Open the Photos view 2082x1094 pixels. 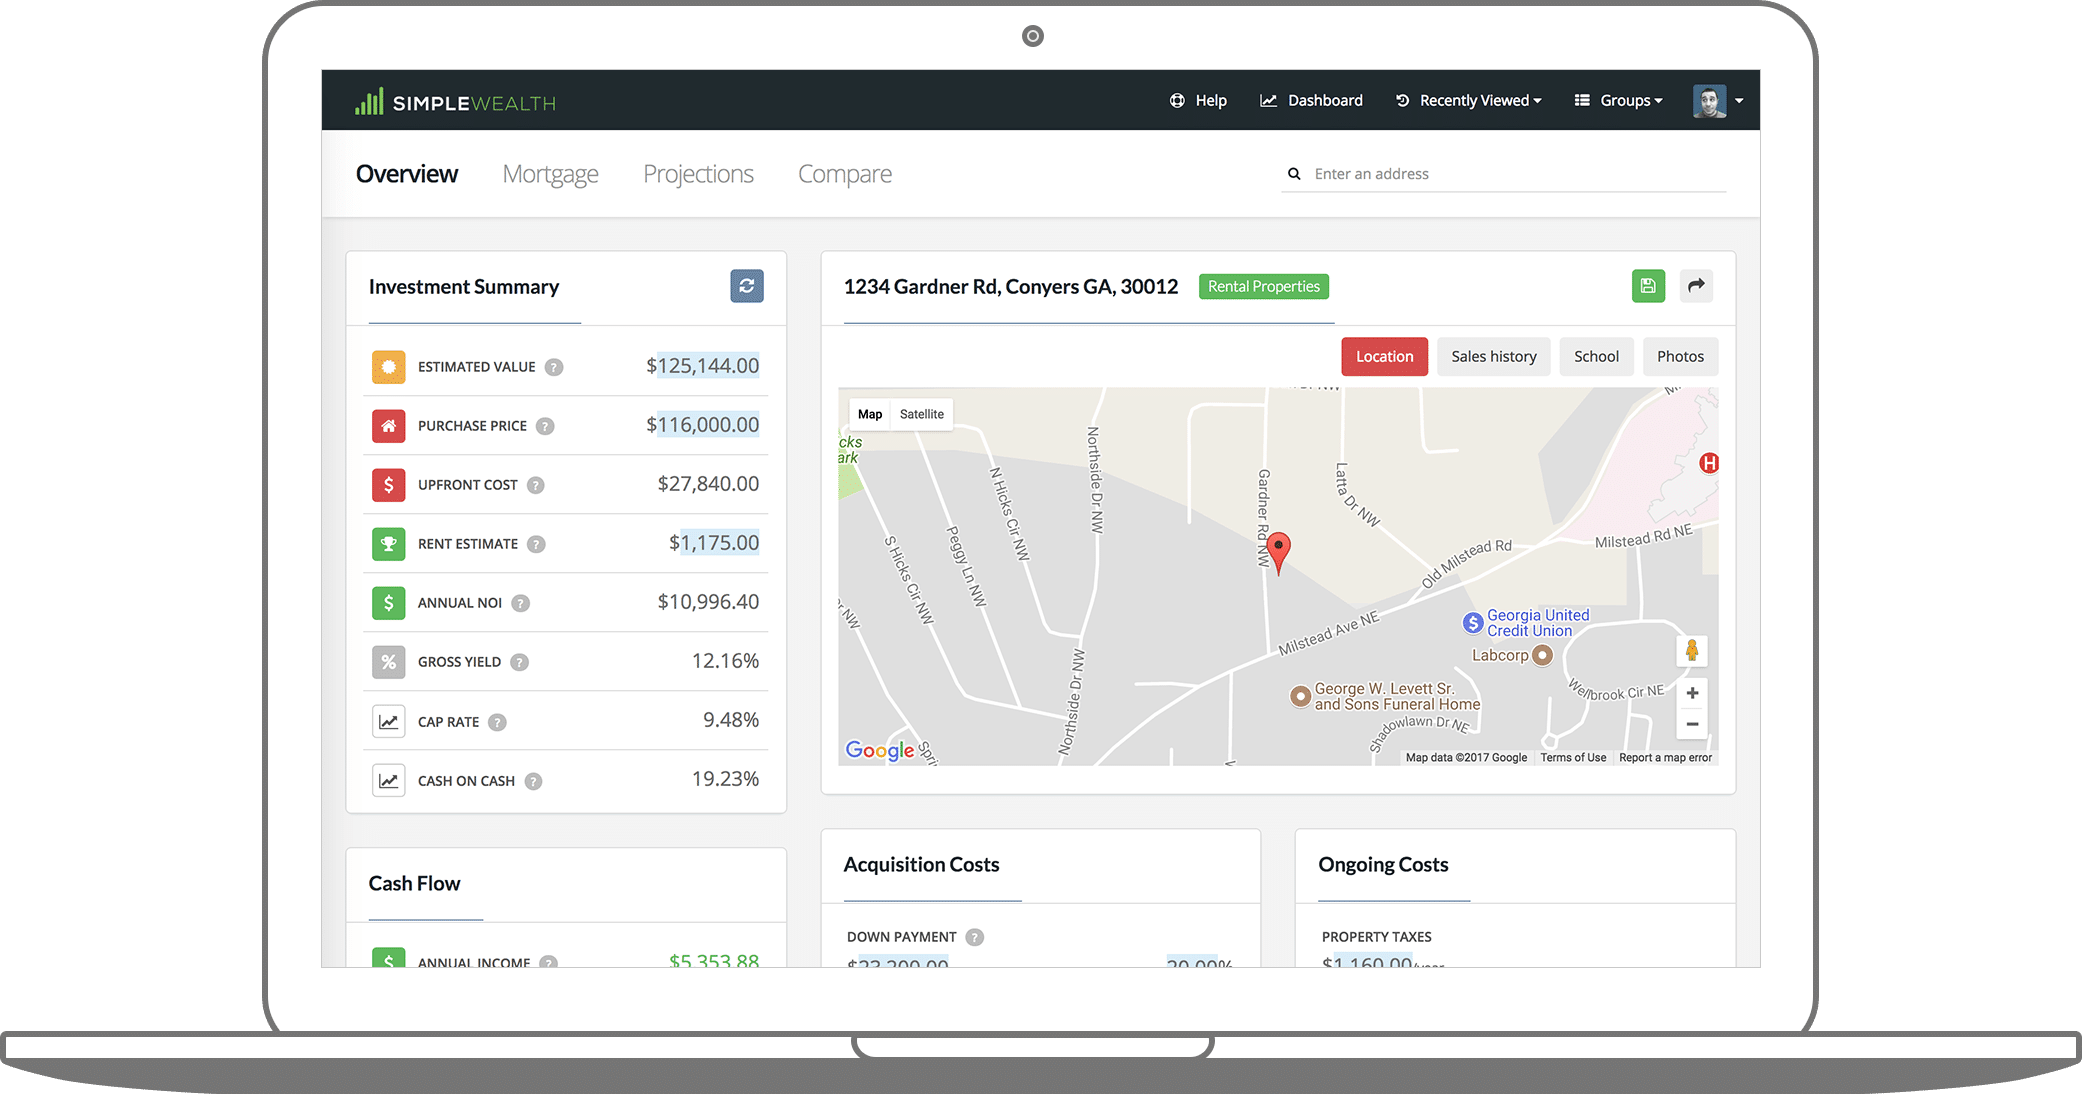(x=1681, y=356)
